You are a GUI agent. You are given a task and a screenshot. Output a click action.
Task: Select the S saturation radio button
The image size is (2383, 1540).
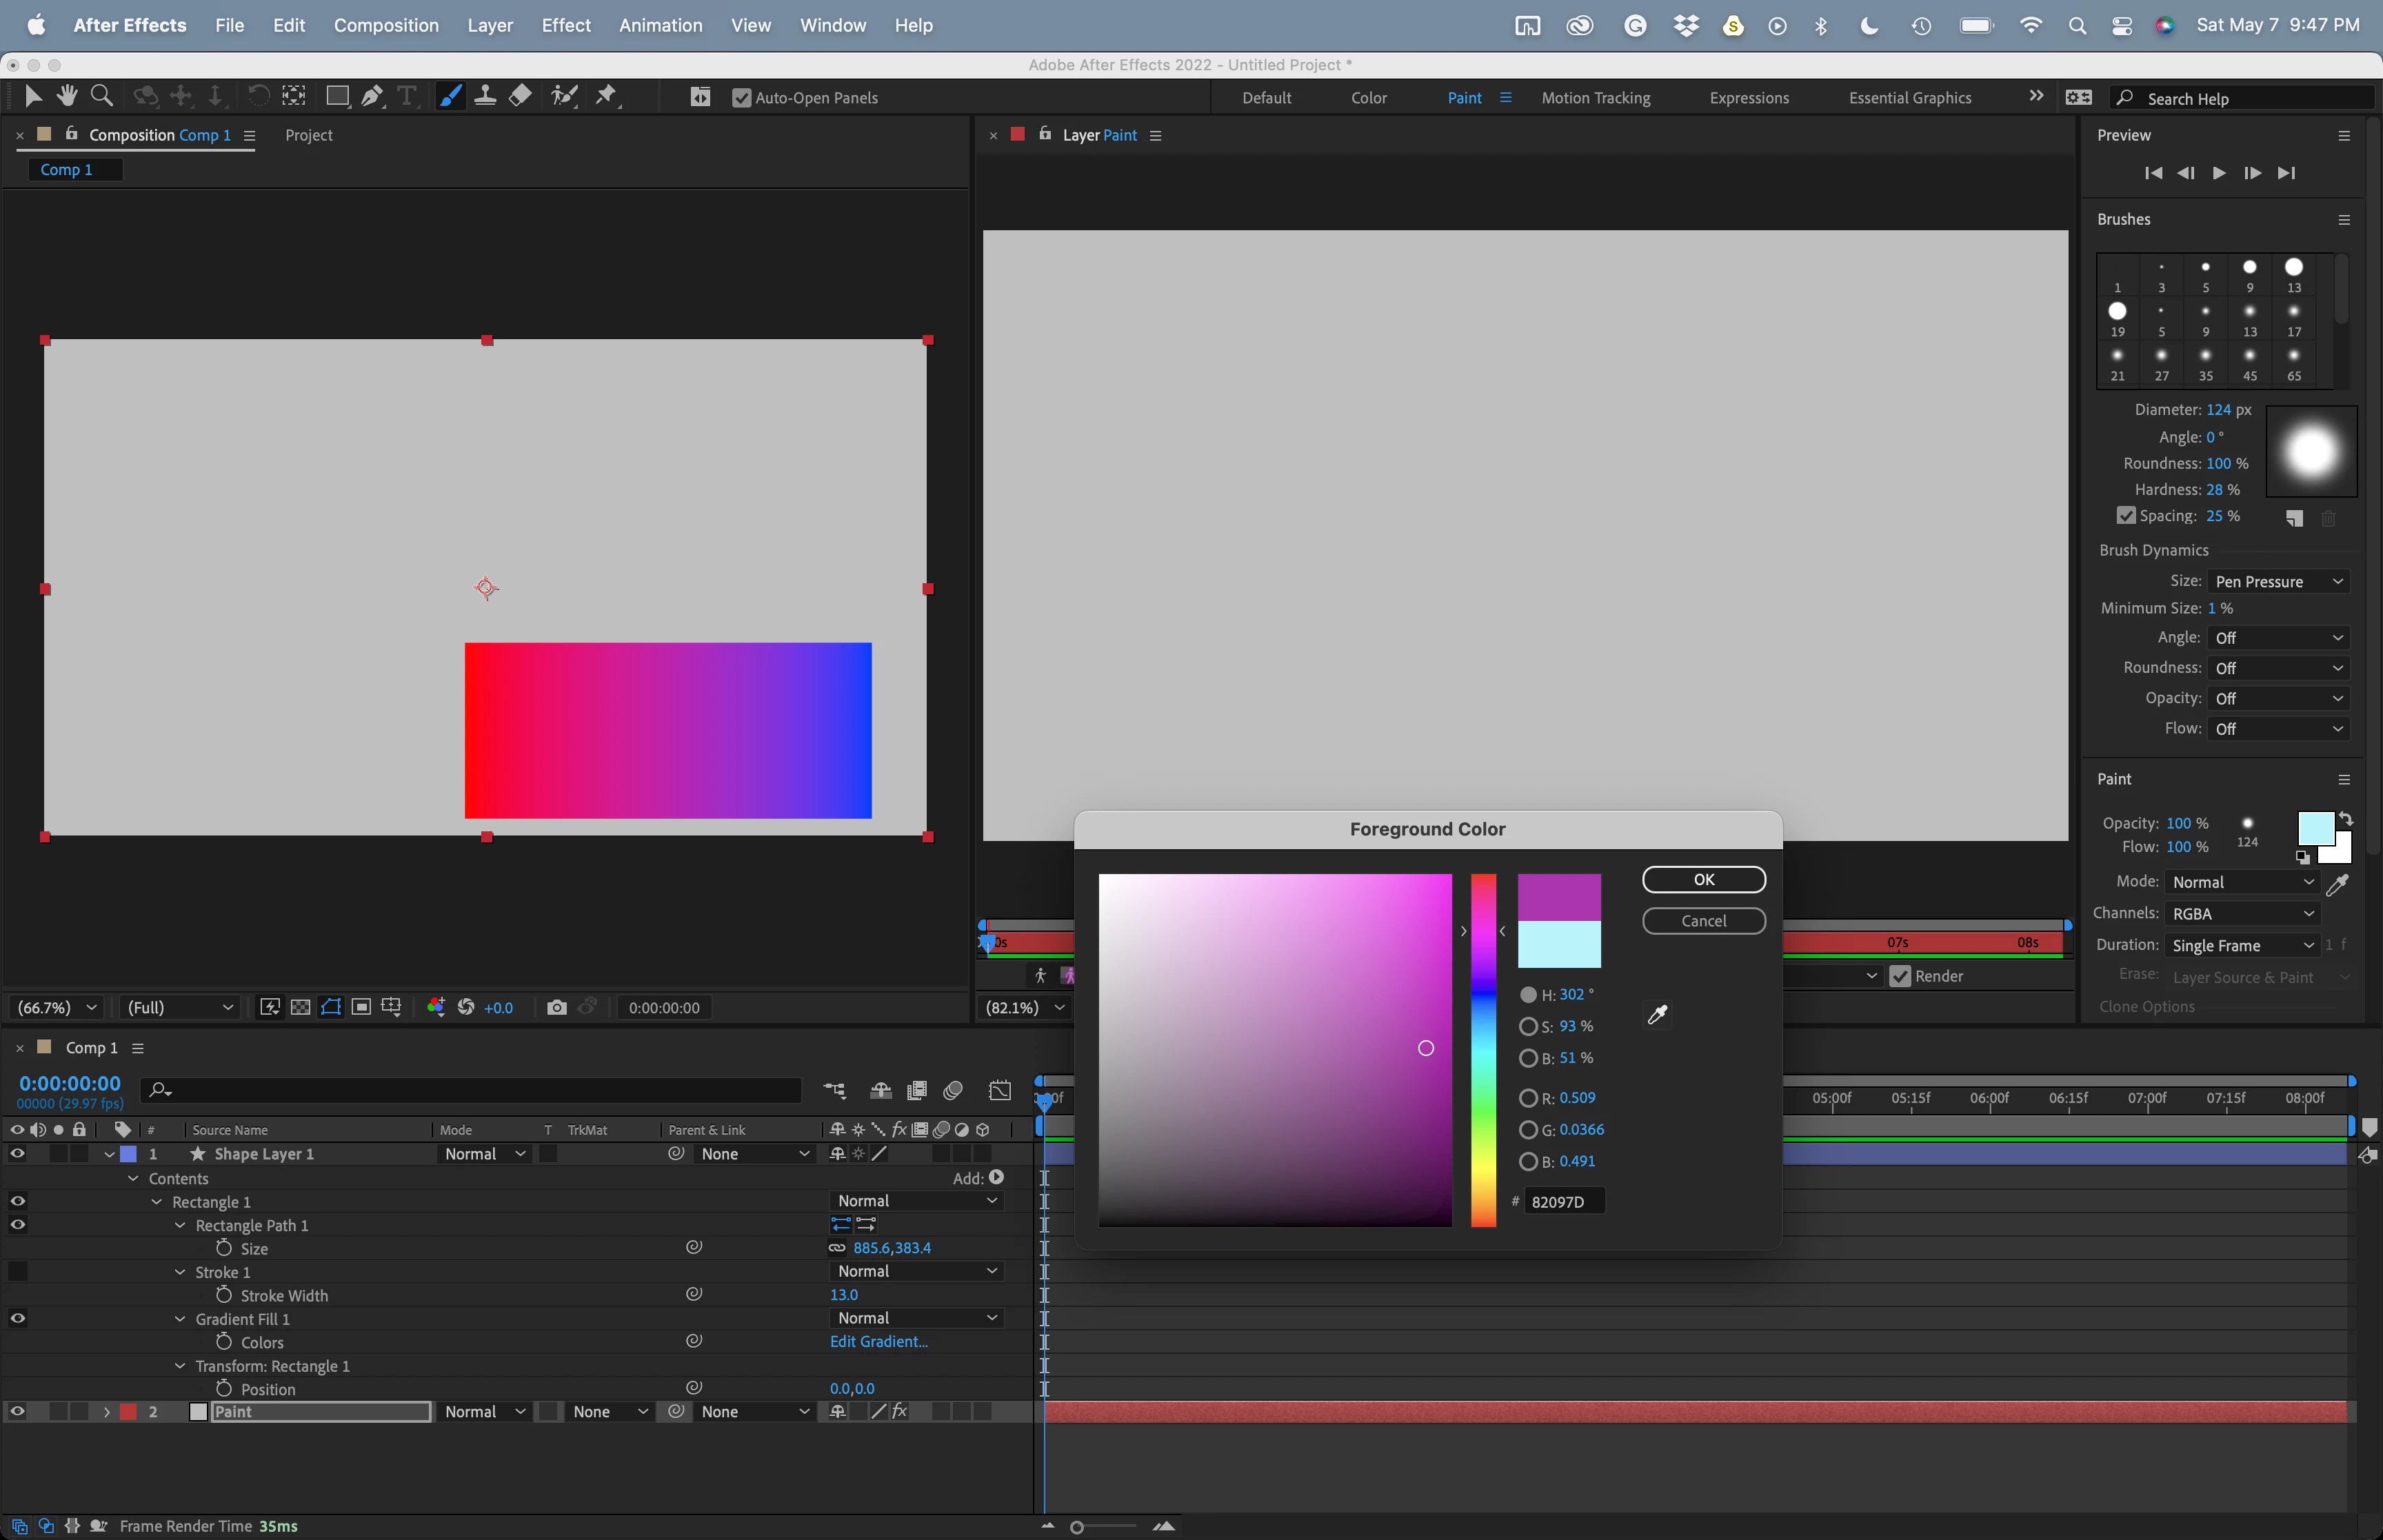pyautogui.click(x=1527, y=1026)
